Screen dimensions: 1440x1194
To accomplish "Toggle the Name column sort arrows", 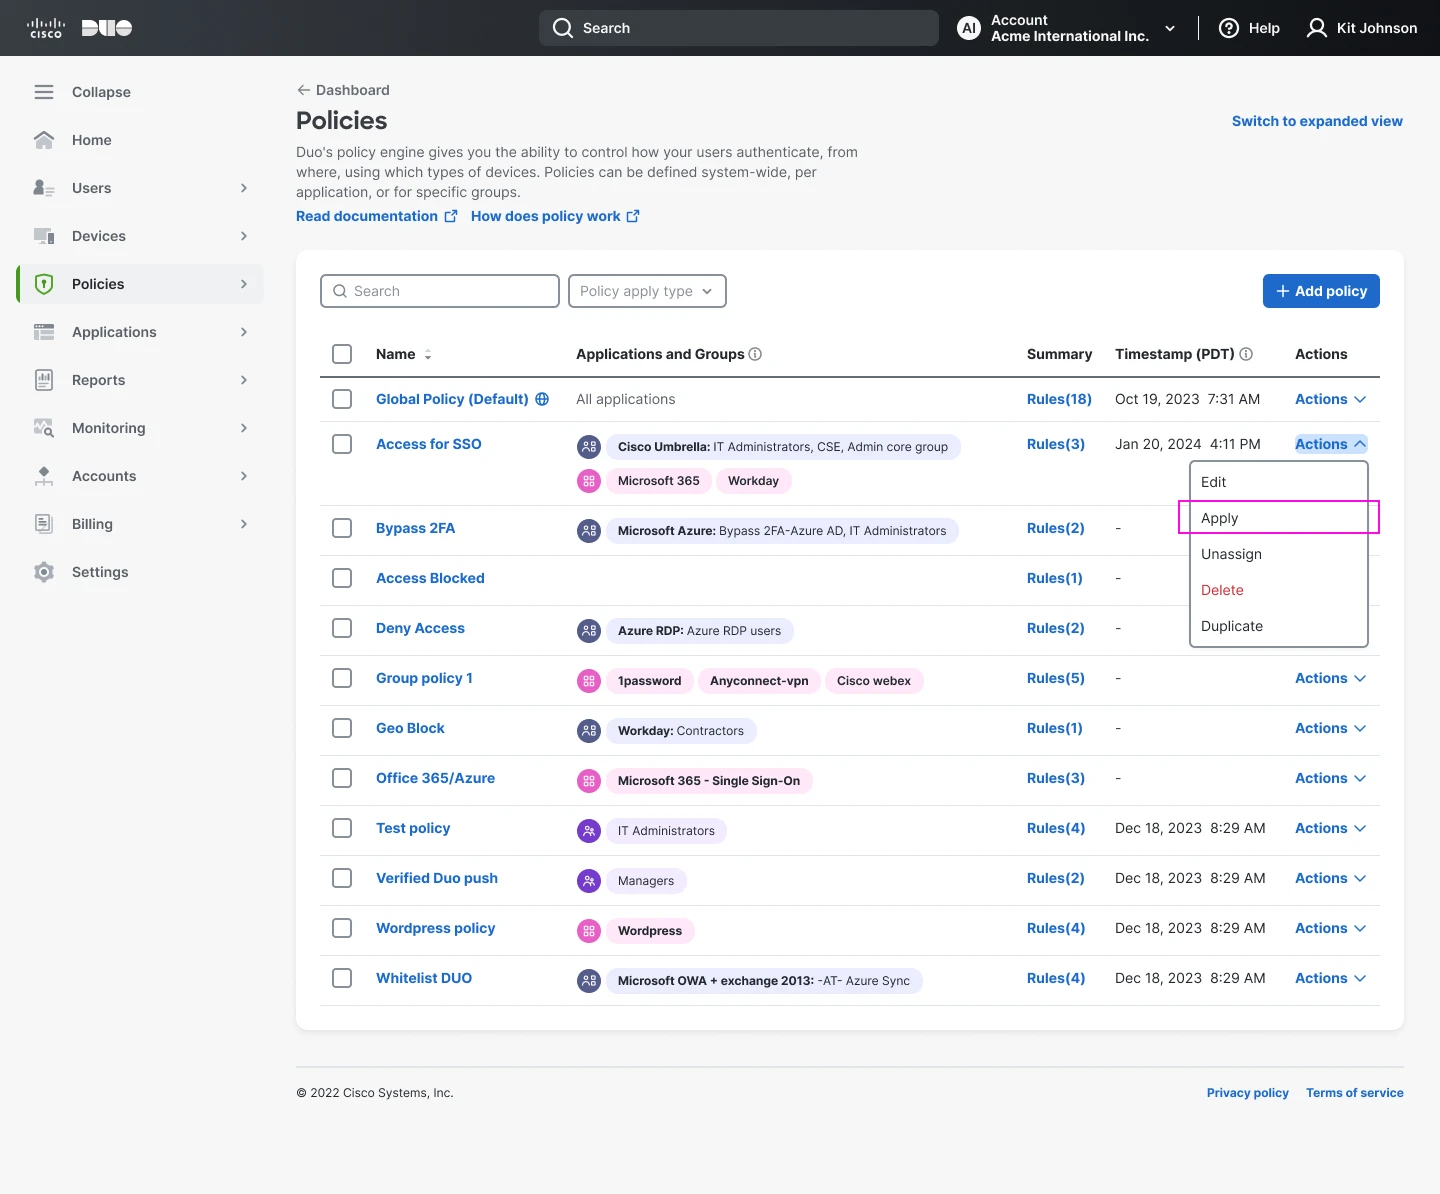I will tap(427, 354).
